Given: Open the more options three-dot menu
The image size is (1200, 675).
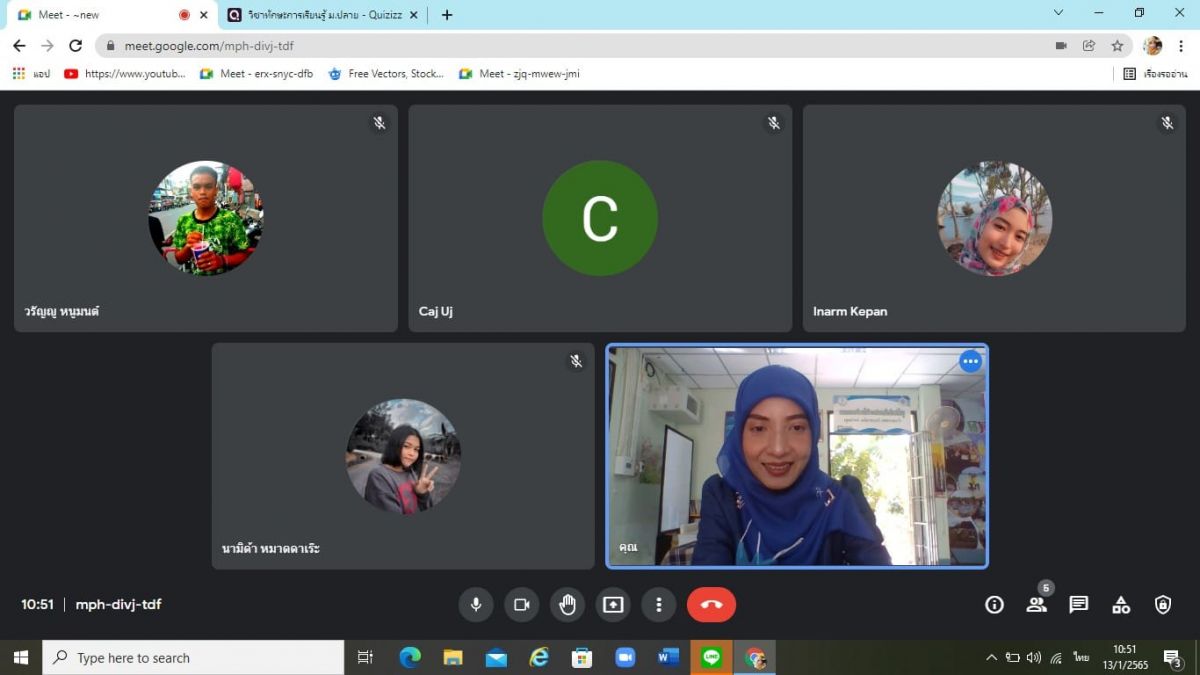Looking at the screenshot, I should tap(658, 605).
